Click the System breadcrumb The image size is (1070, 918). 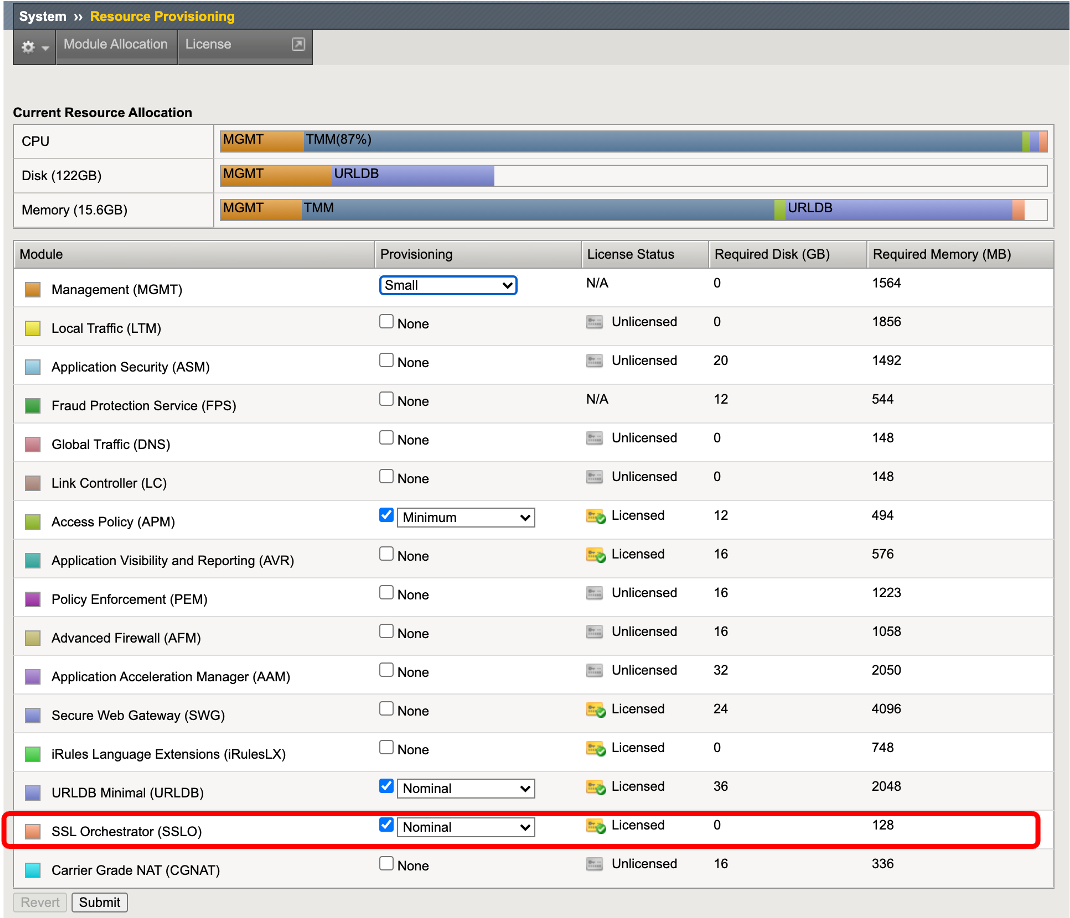click(x=42, y=16)
